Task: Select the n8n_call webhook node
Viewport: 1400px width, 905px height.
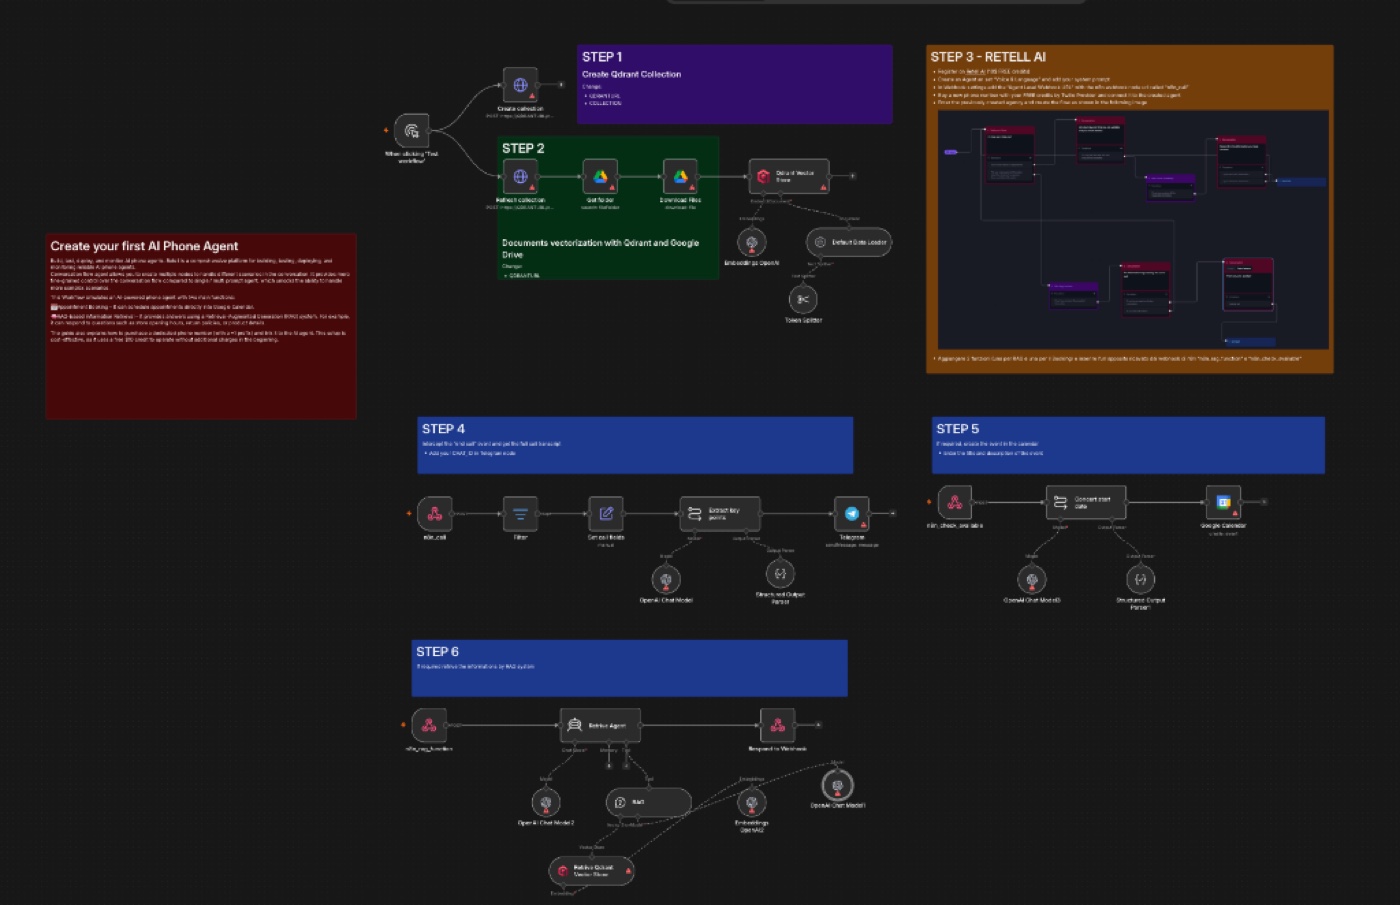Action: [x=435, y=514]
